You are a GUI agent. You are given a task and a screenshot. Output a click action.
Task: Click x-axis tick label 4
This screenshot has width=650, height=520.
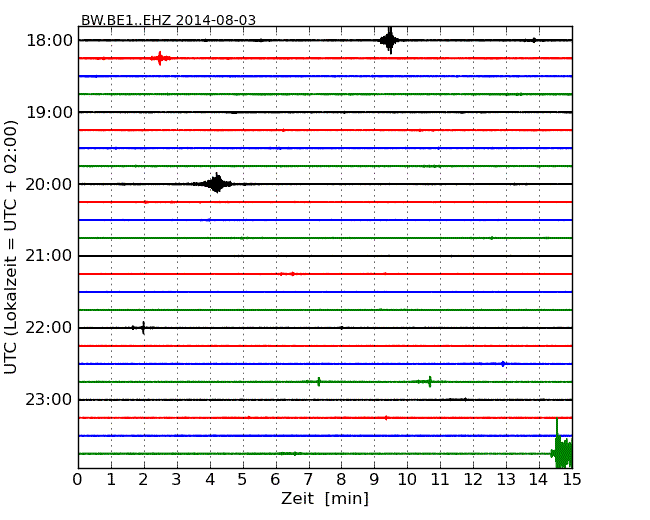[x=210, y=480]
